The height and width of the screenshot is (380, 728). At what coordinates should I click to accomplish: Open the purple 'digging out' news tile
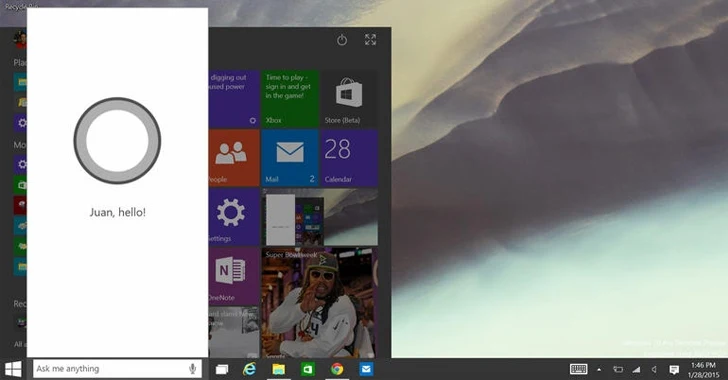pyautogui.click(x=234, y=98)
